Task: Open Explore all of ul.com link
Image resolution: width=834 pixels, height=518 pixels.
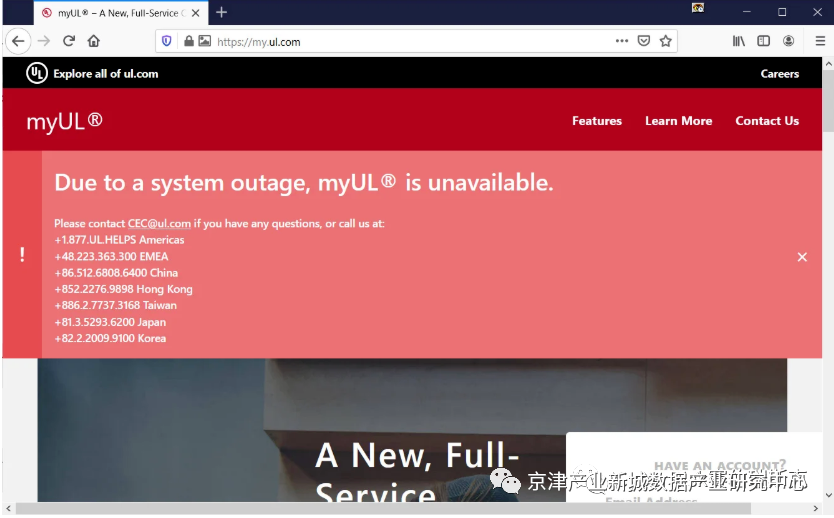Action: (x=105, y=74)
